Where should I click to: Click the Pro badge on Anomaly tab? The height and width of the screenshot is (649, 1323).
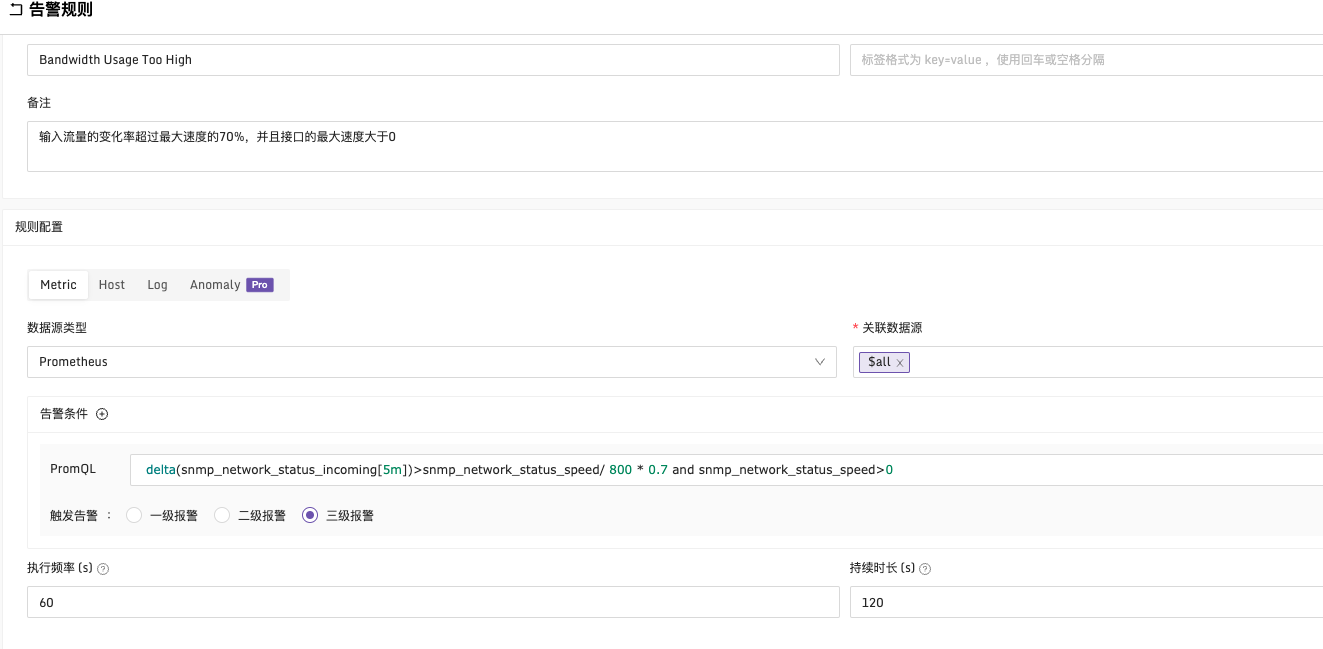click(258, 284)
